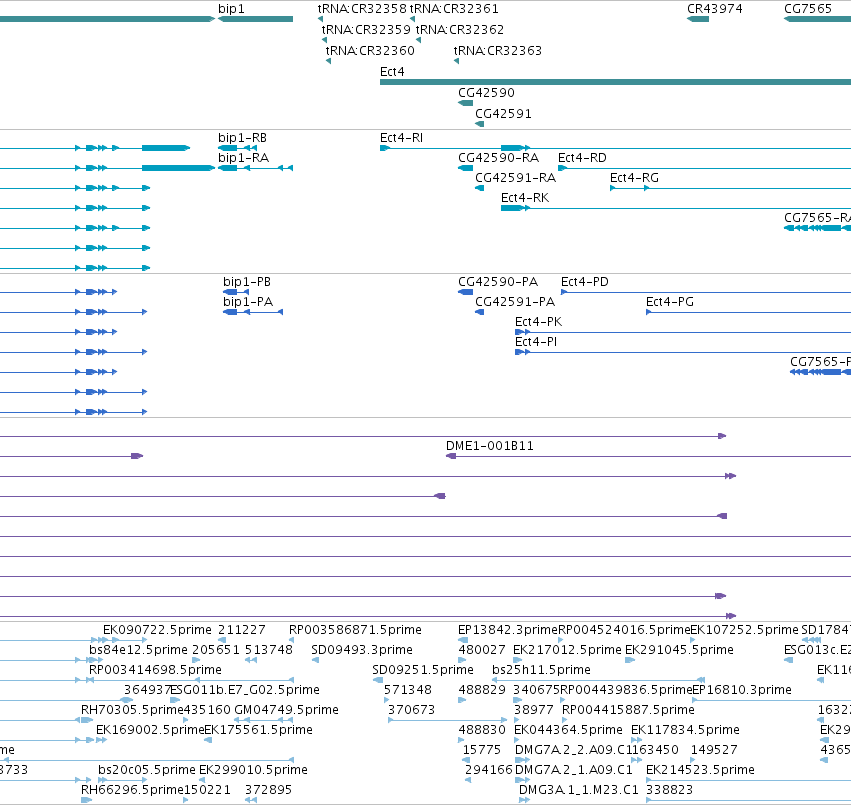Select EST EK169002.5prime label

150,731
